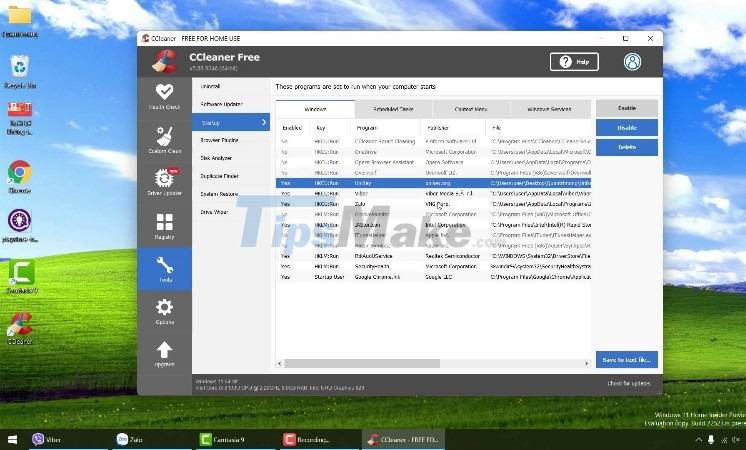Viewport: 746px width, 450px height.
Task: Open the Custom Clean broom section
Action: tap(164, 140)
